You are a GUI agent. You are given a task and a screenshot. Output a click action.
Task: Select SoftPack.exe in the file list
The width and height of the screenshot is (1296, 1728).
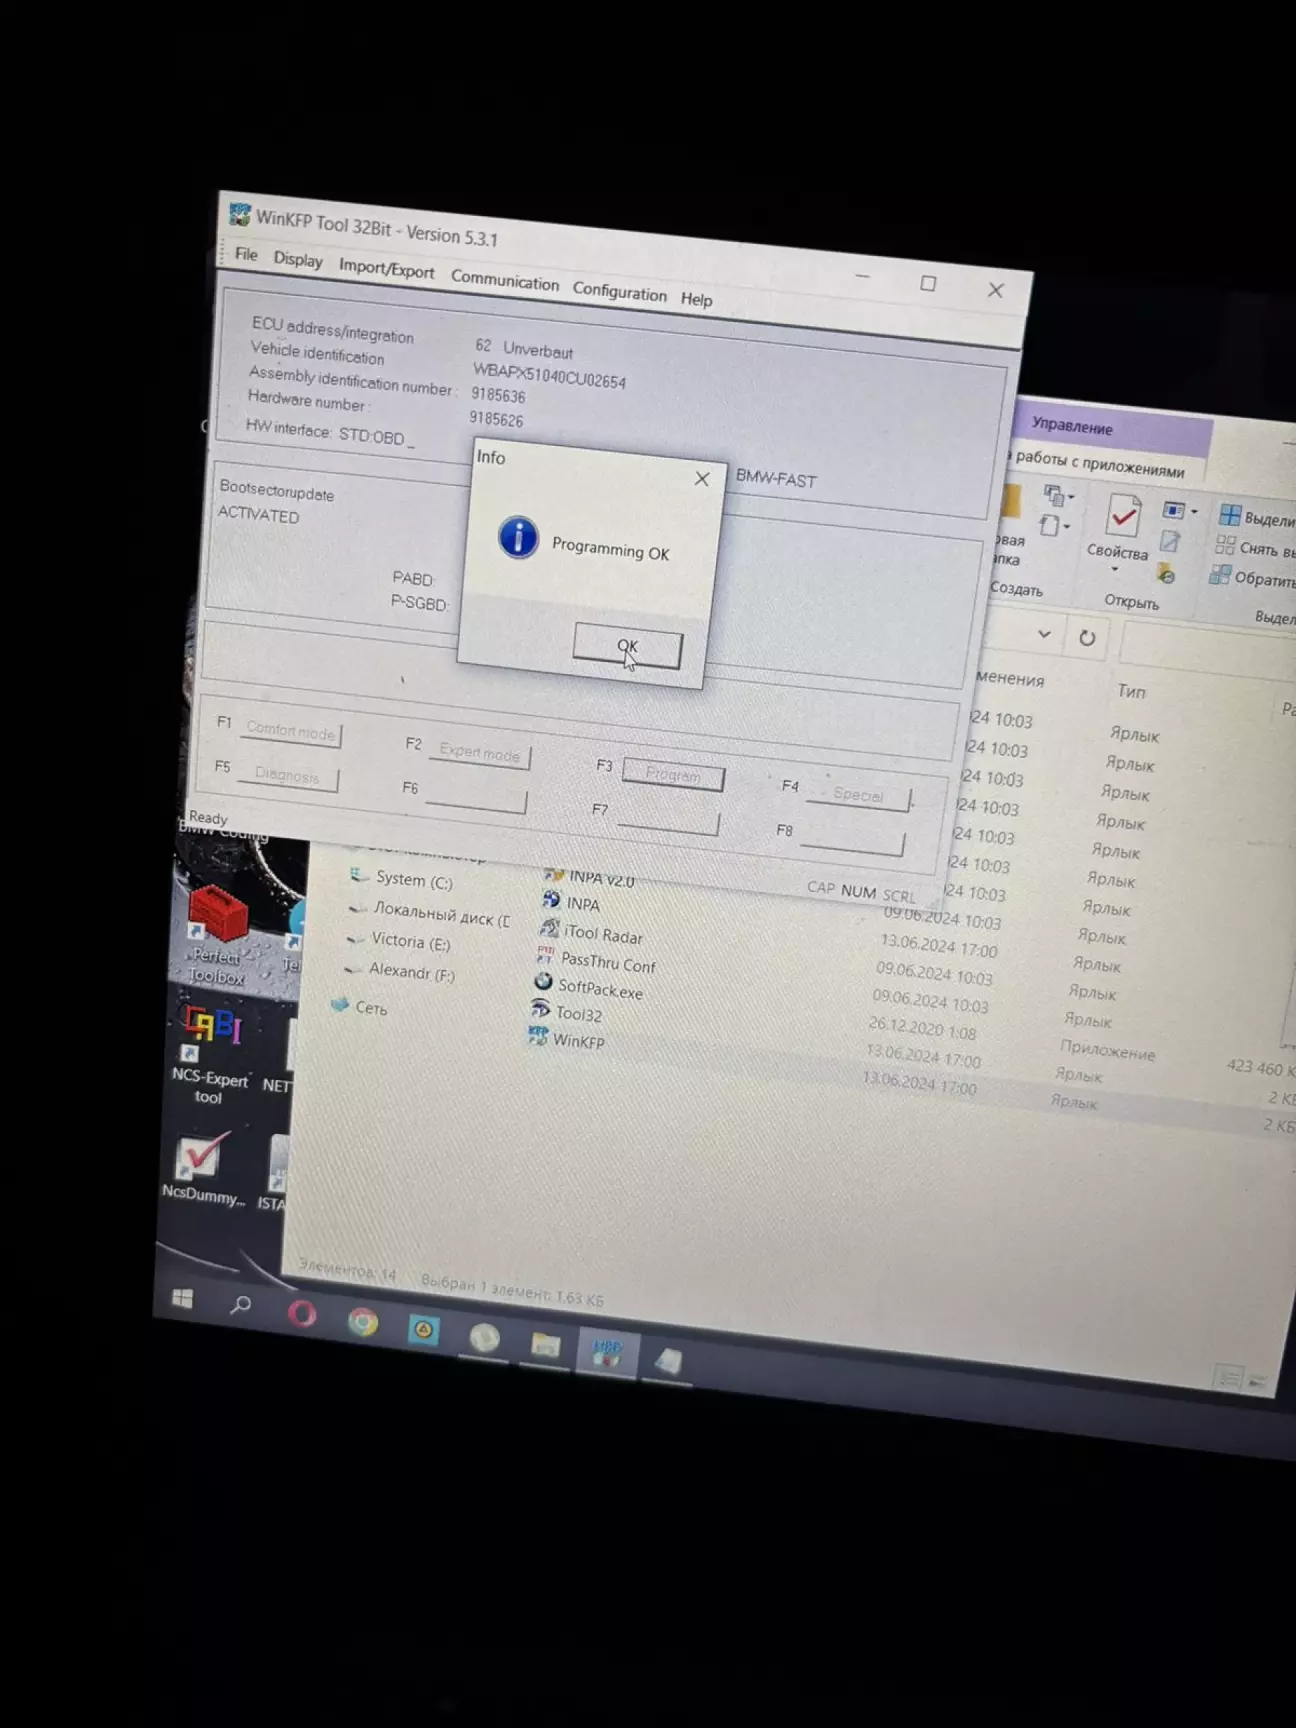(599, 988)
